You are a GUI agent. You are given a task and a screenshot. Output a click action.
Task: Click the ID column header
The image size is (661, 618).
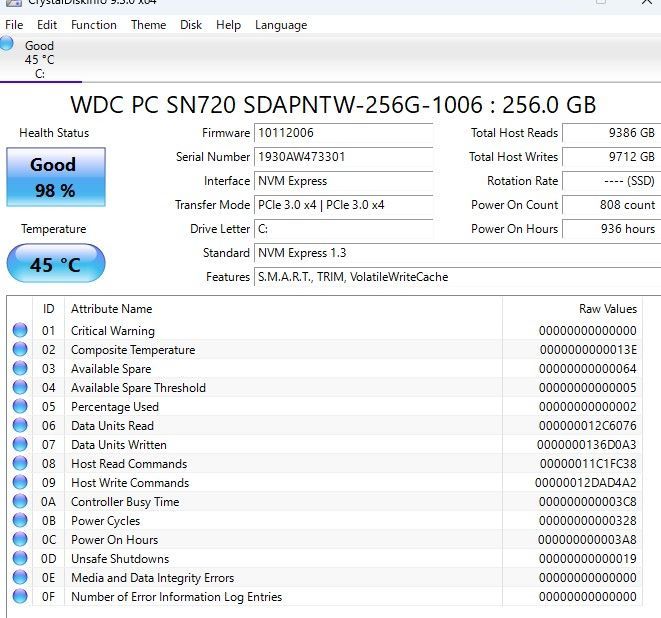click(48, 309)
